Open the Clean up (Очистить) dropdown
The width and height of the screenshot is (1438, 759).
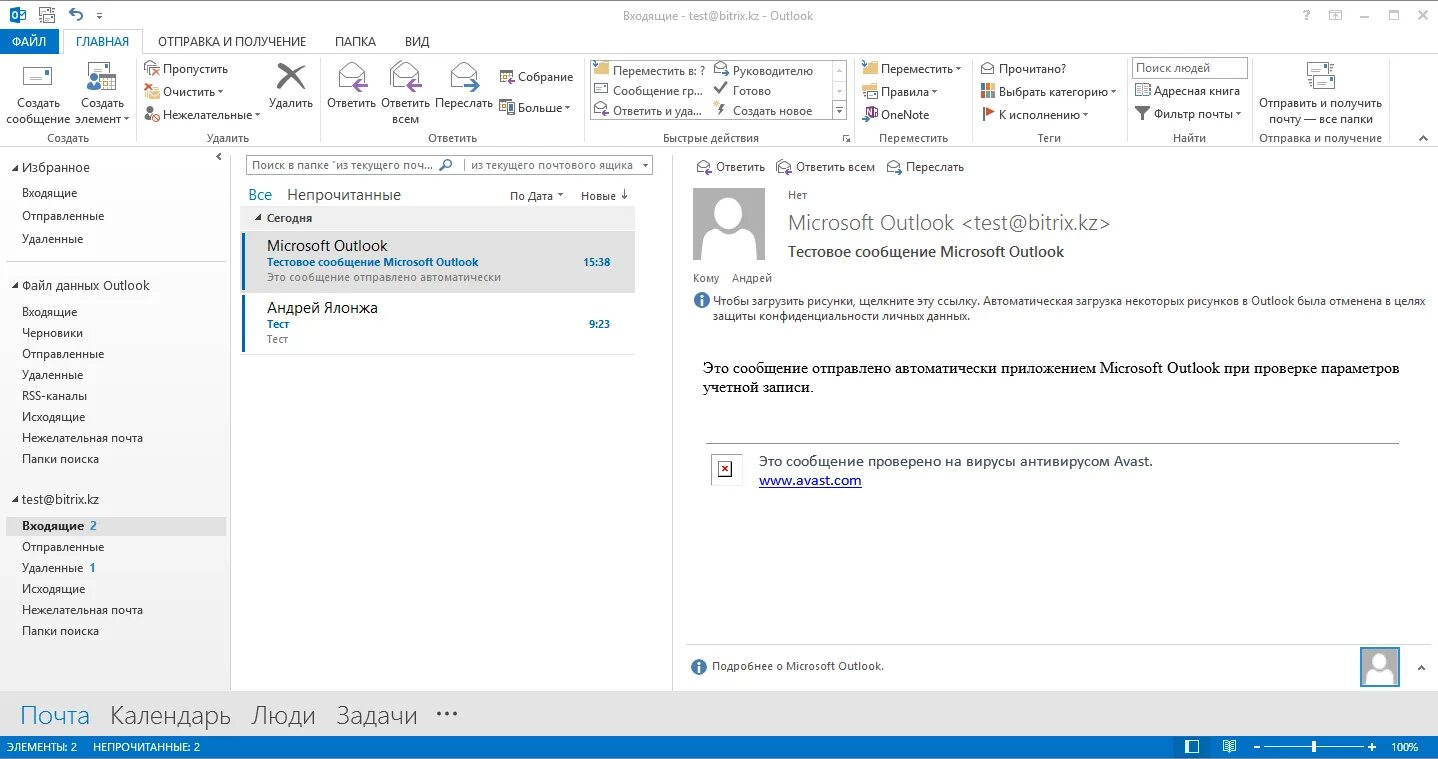184,92
